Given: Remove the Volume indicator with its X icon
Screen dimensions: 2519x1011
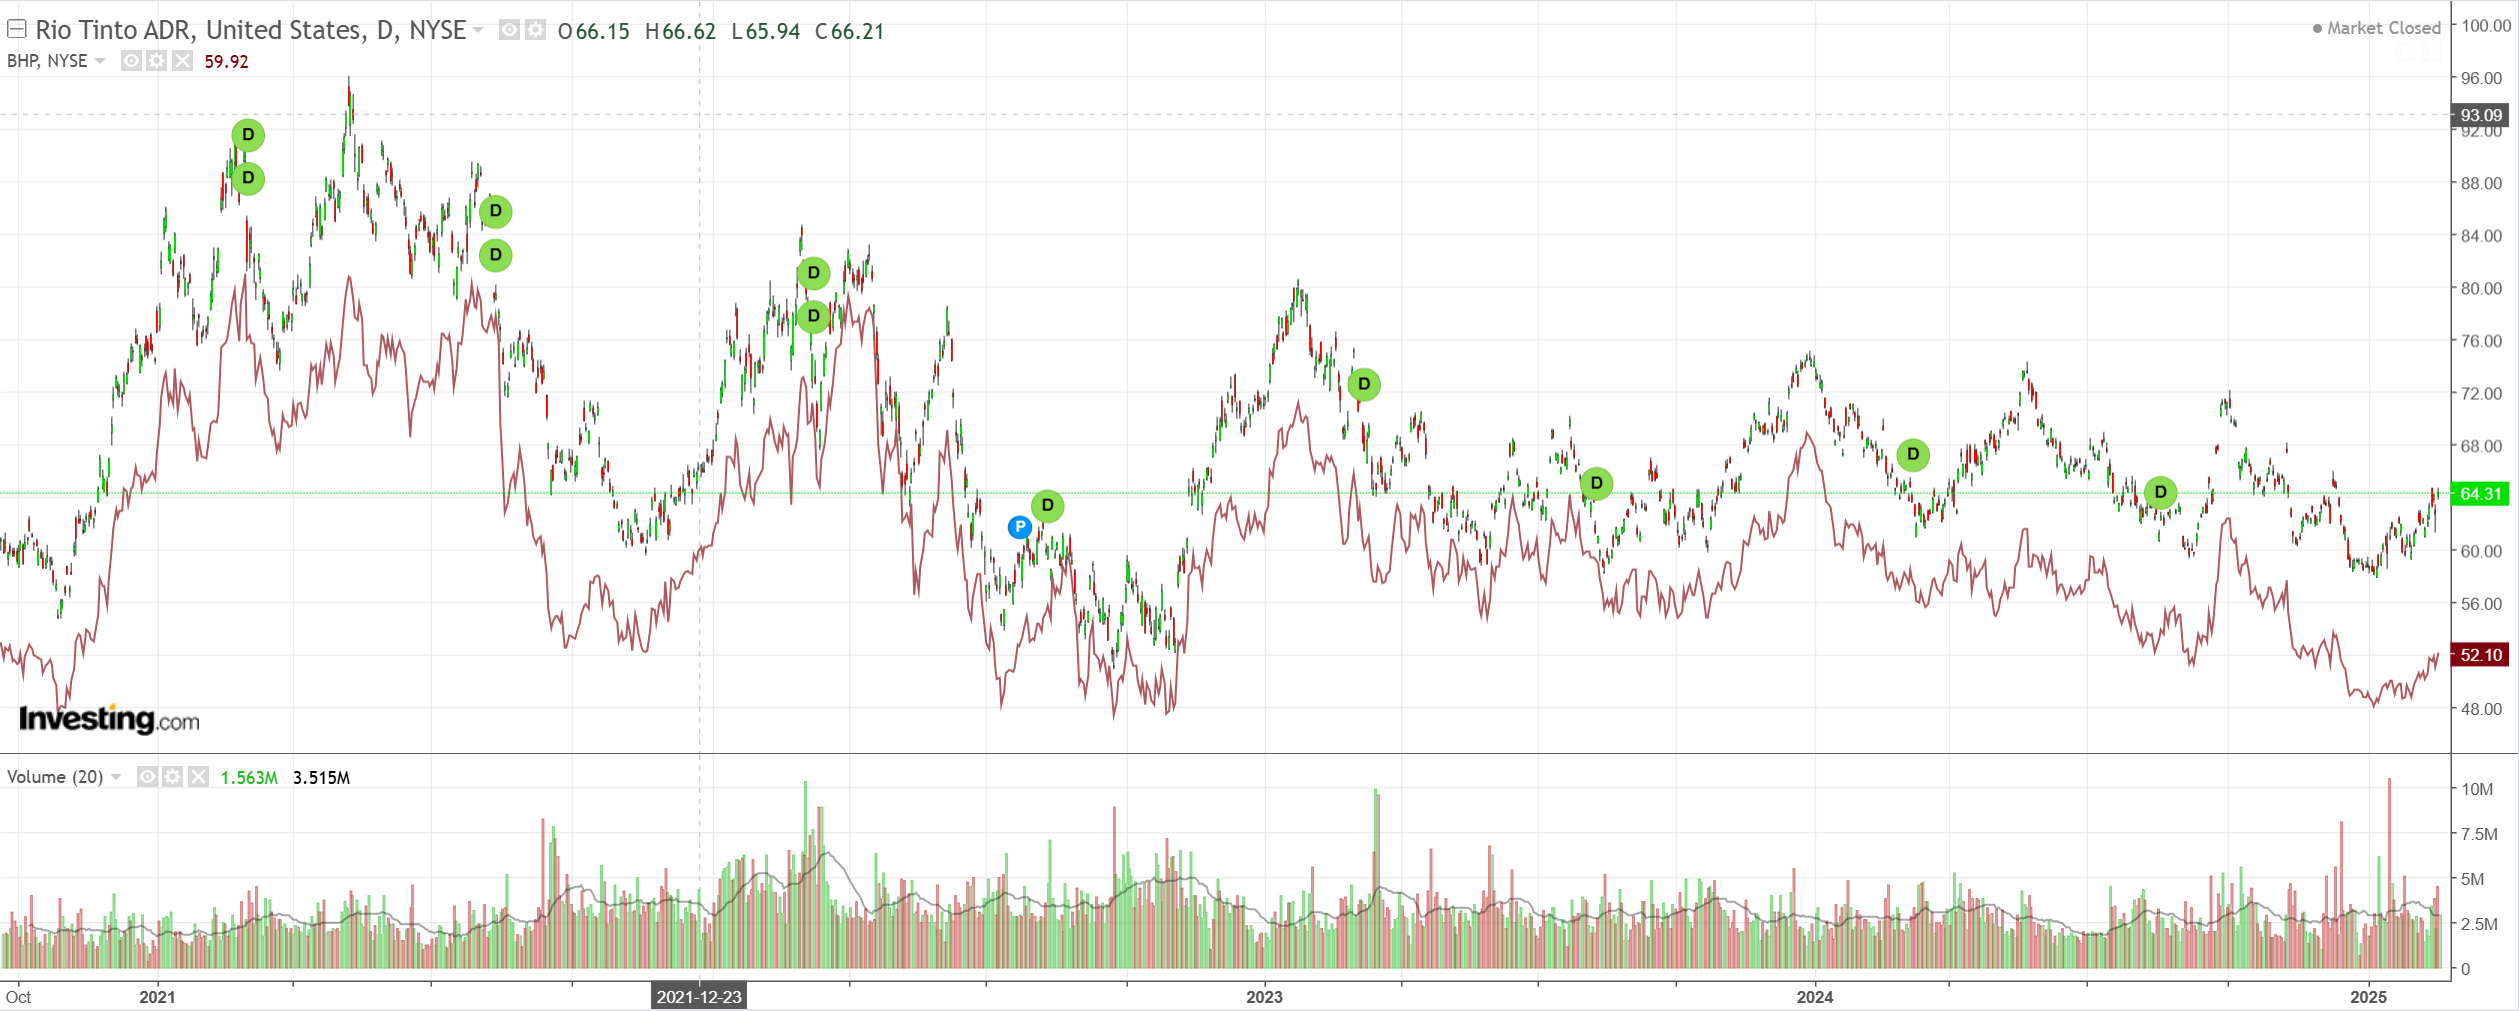Looking at the screenshot, I should [x=198, y=777].
